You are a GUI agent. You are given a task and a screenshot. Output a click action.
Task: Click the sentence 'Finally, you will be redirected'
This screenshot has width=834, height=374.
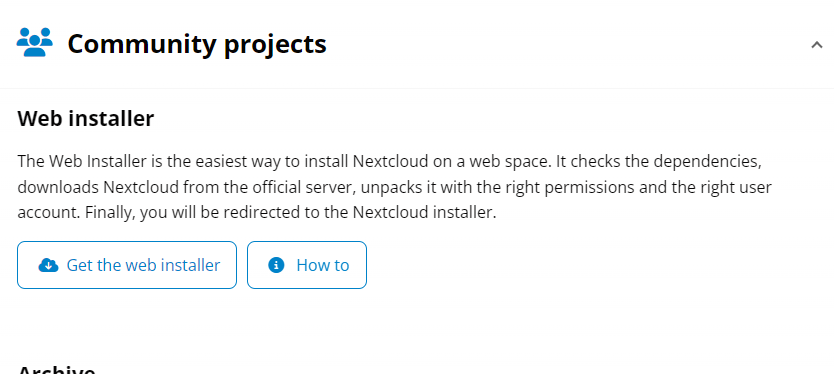pyautogui.click(x=290, y=213)
